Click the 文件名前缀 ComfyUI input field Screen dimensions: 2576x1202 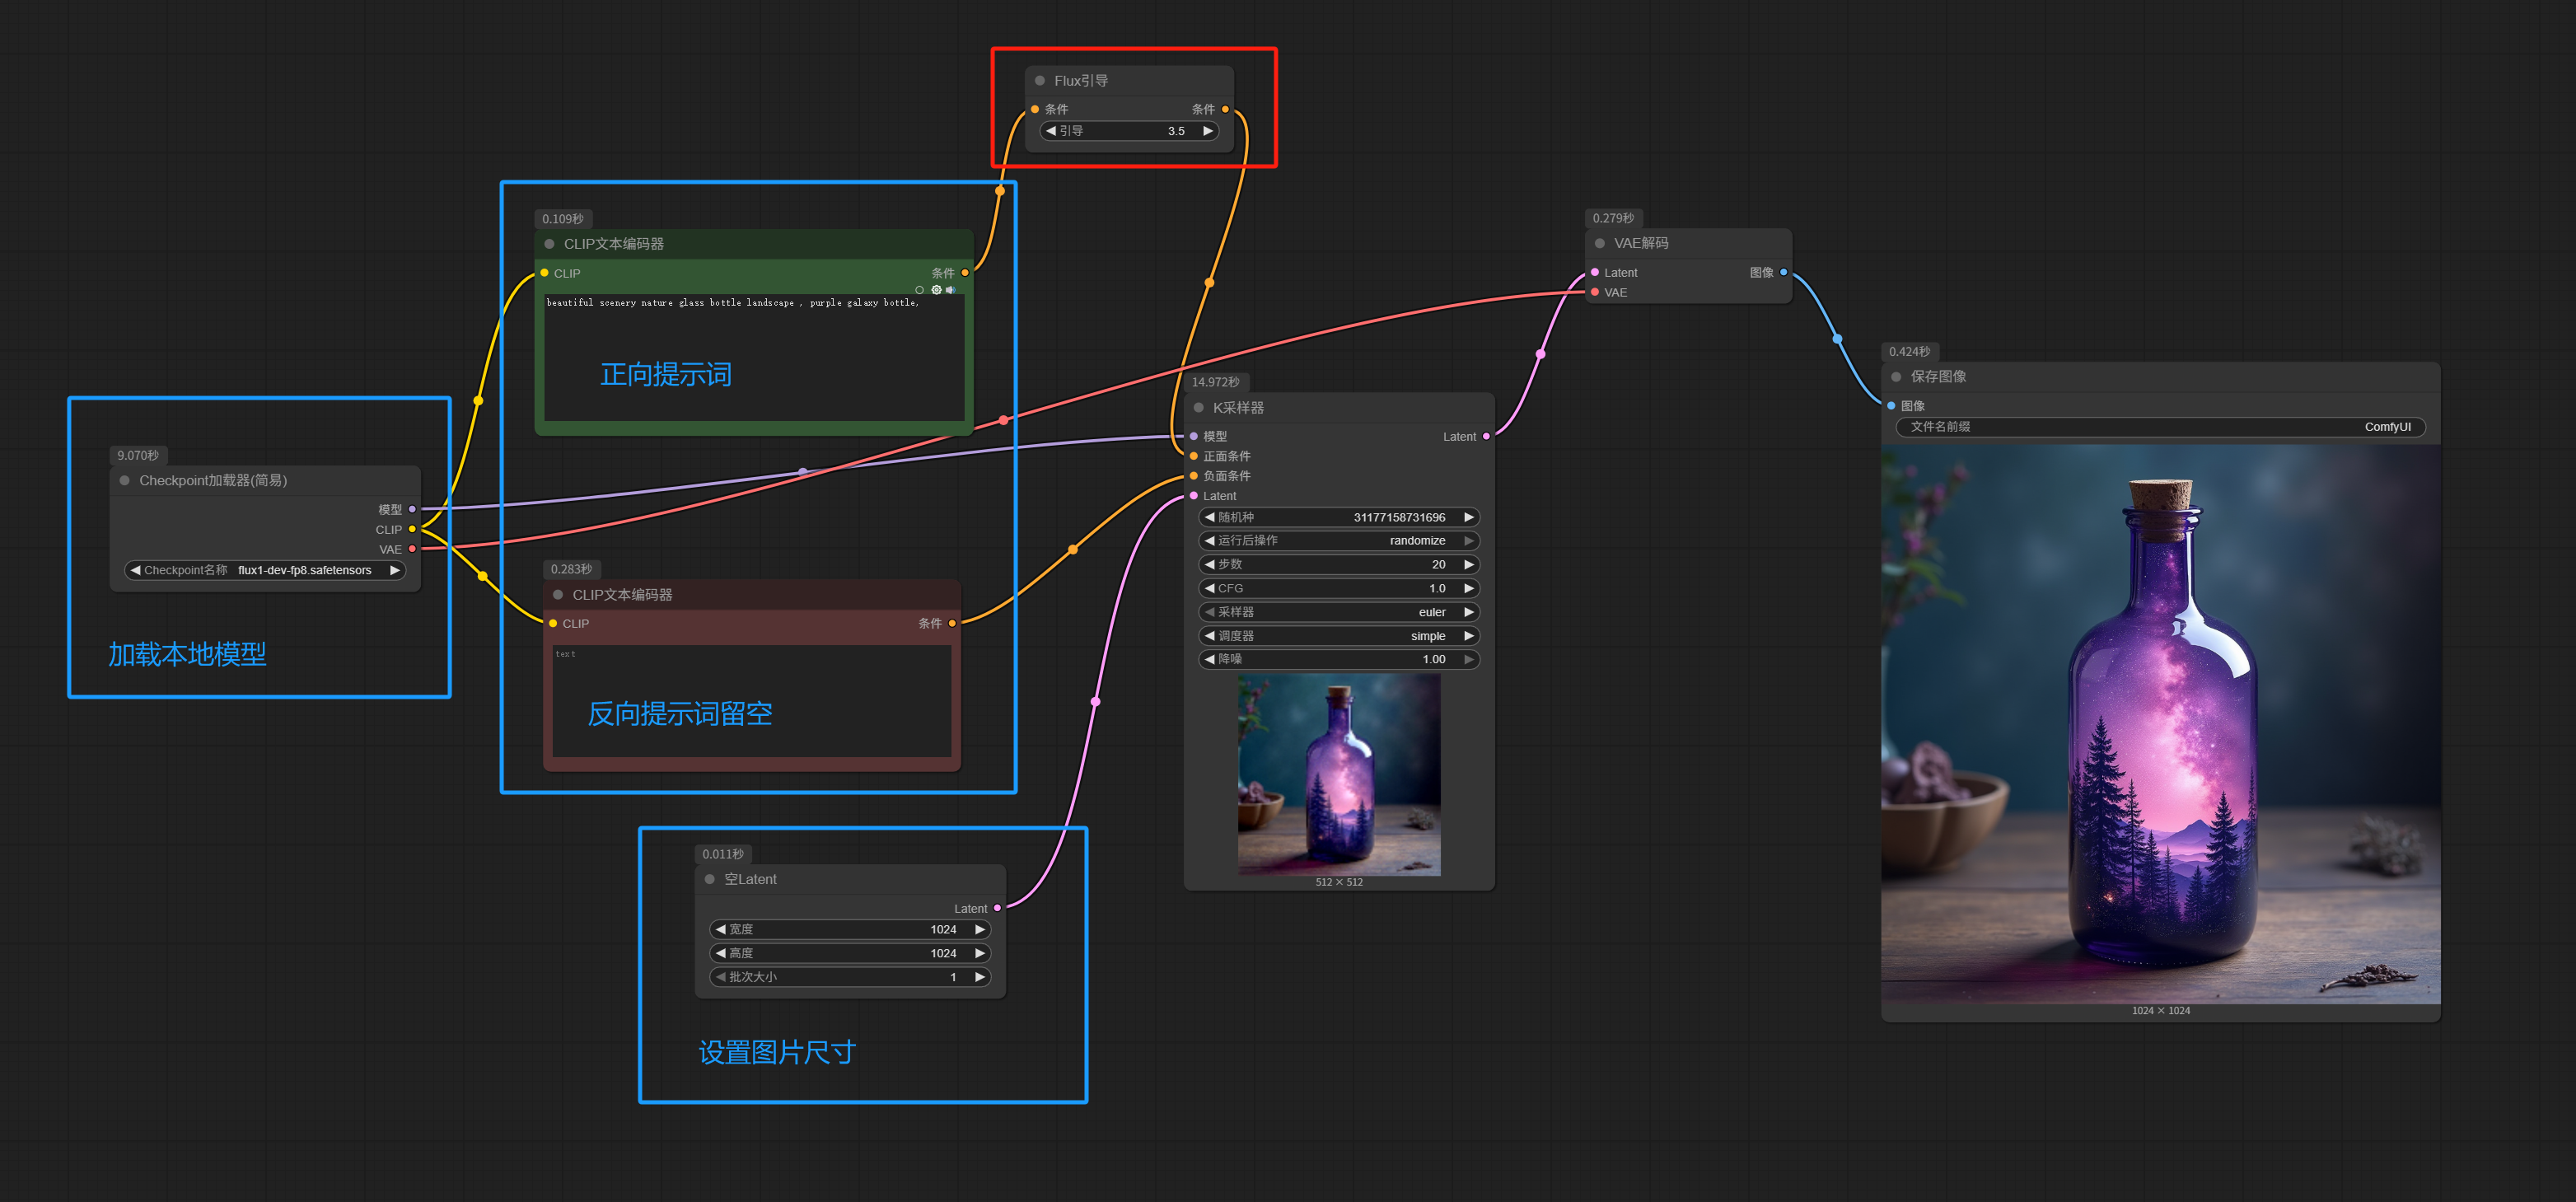pyautogui.click(x=2160, y=427)
